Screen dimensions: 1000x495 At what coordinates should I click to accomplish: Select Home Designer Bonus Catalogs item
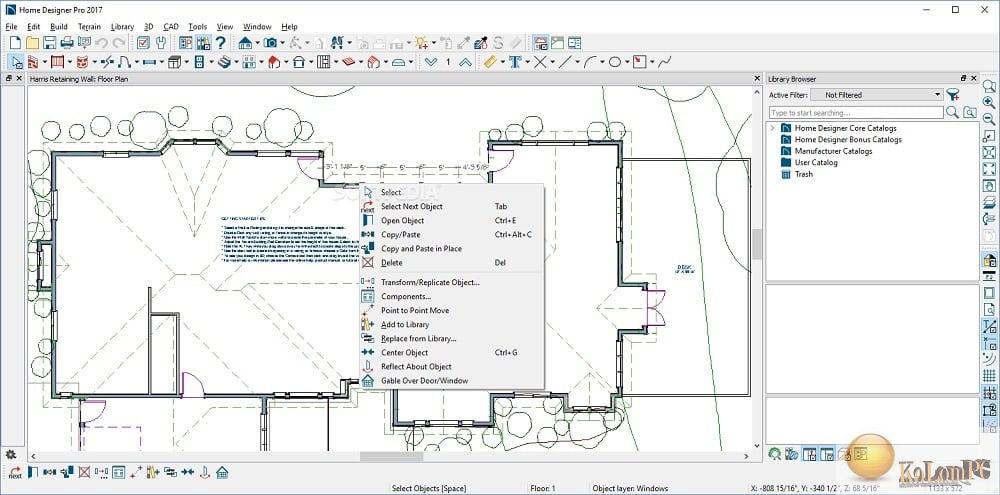[x=848, y=140]
